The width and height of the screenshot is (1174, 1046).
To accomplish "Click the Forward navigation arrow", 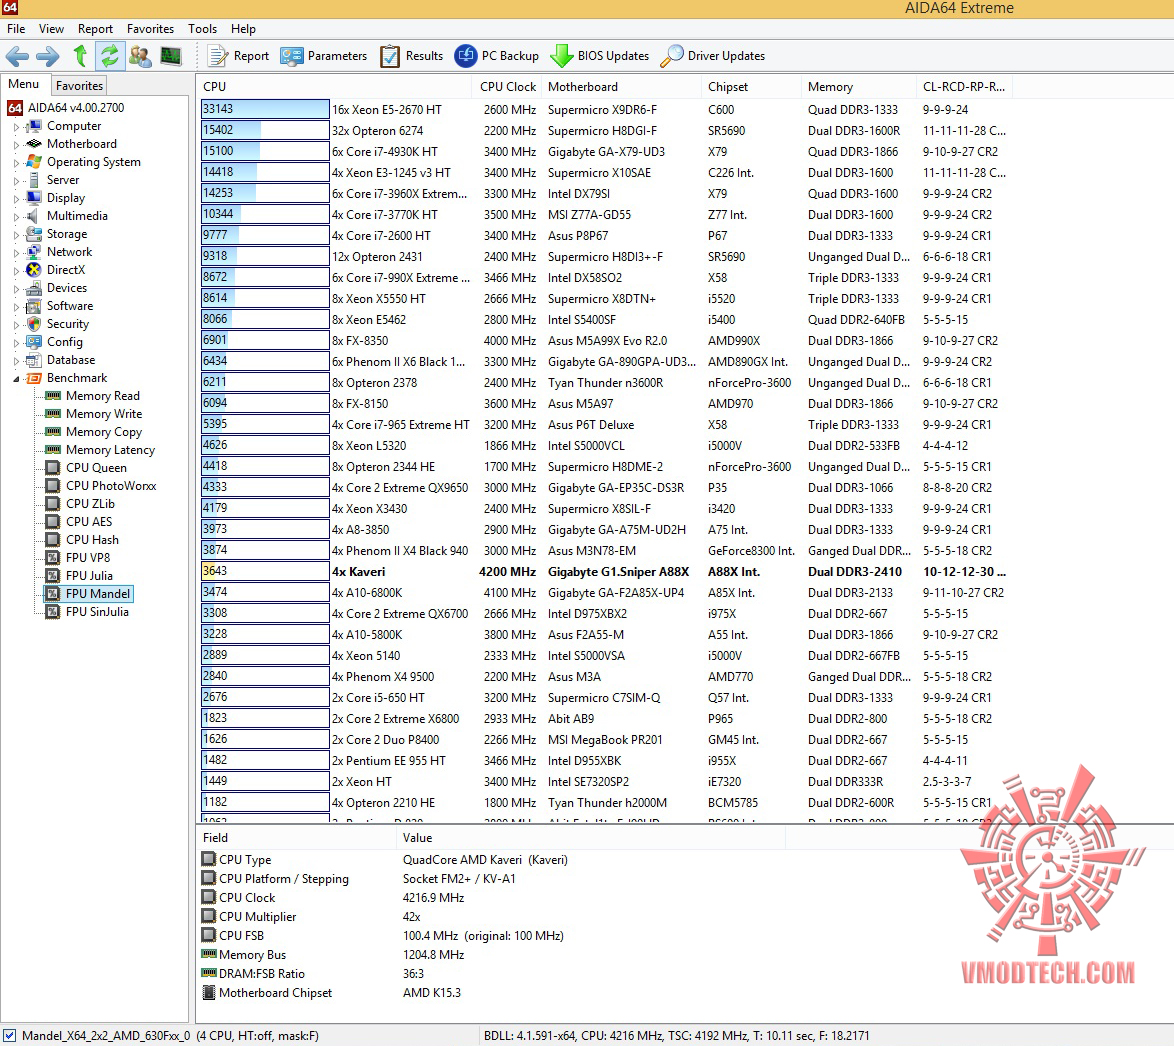I will [48, 56].
